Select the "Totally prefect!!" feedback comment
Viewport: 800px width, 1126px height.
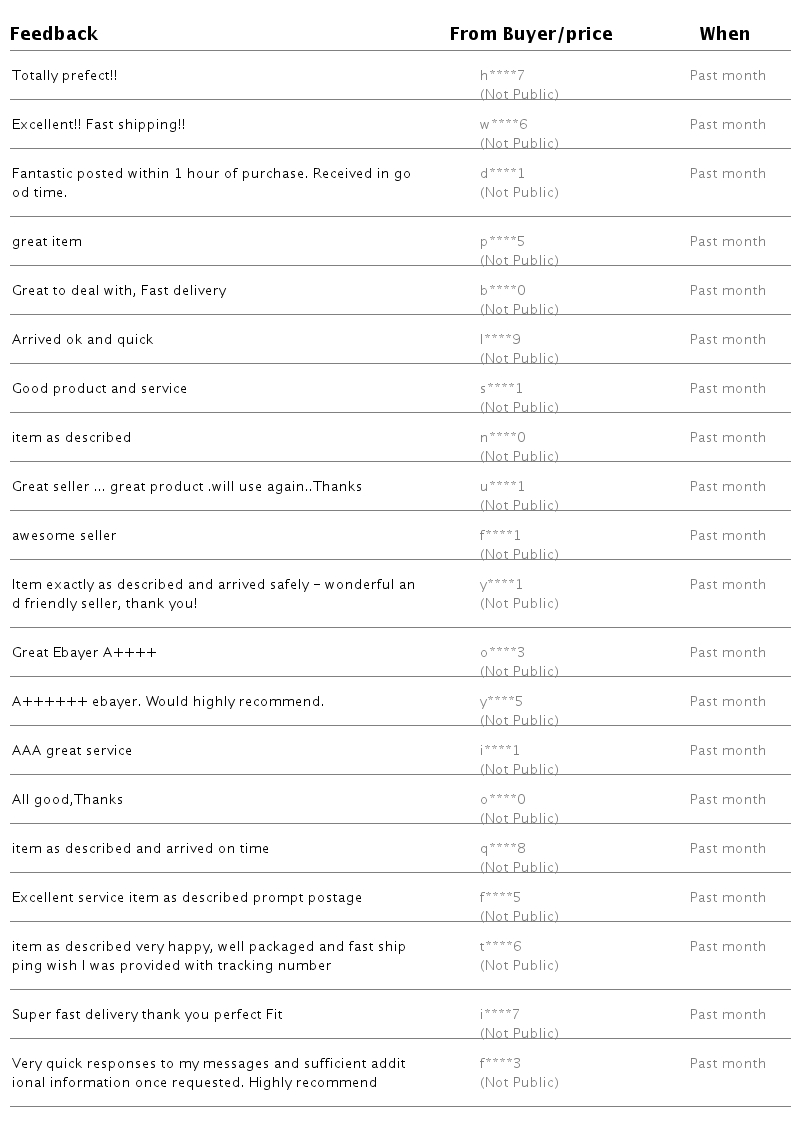tap(65, 76)
